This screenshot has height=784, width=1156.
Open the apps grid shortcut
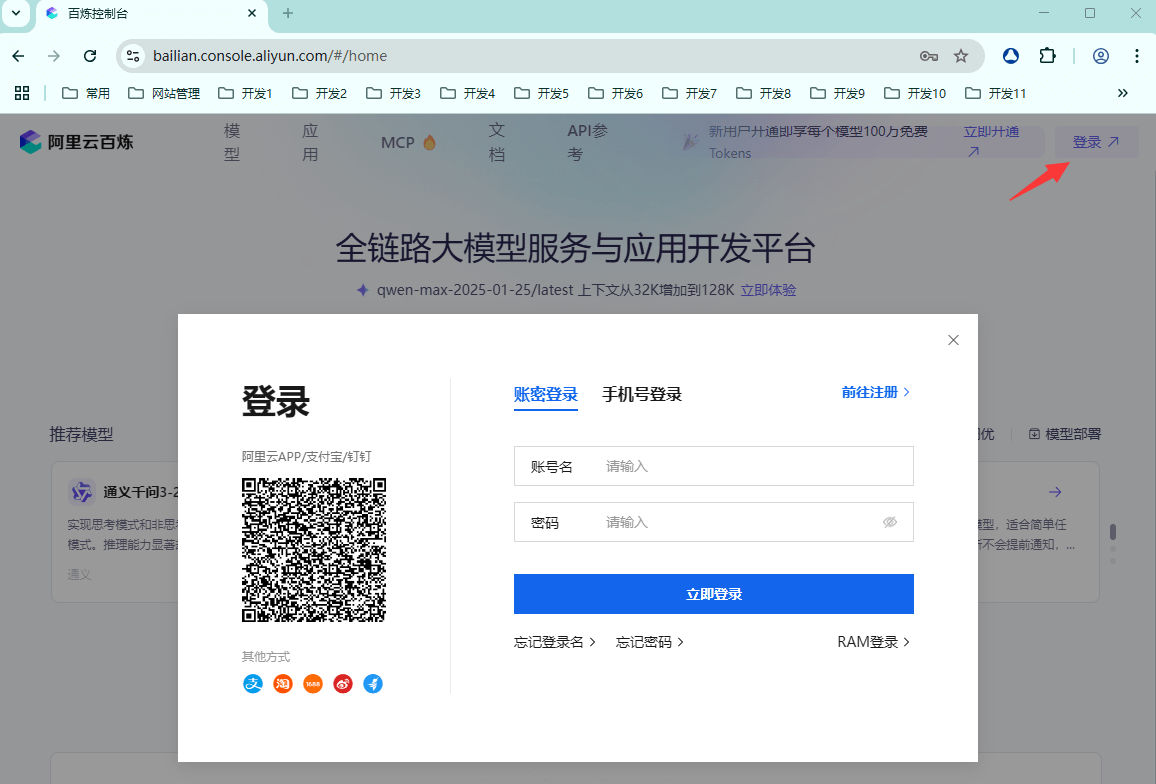click(x=22, y=93)
